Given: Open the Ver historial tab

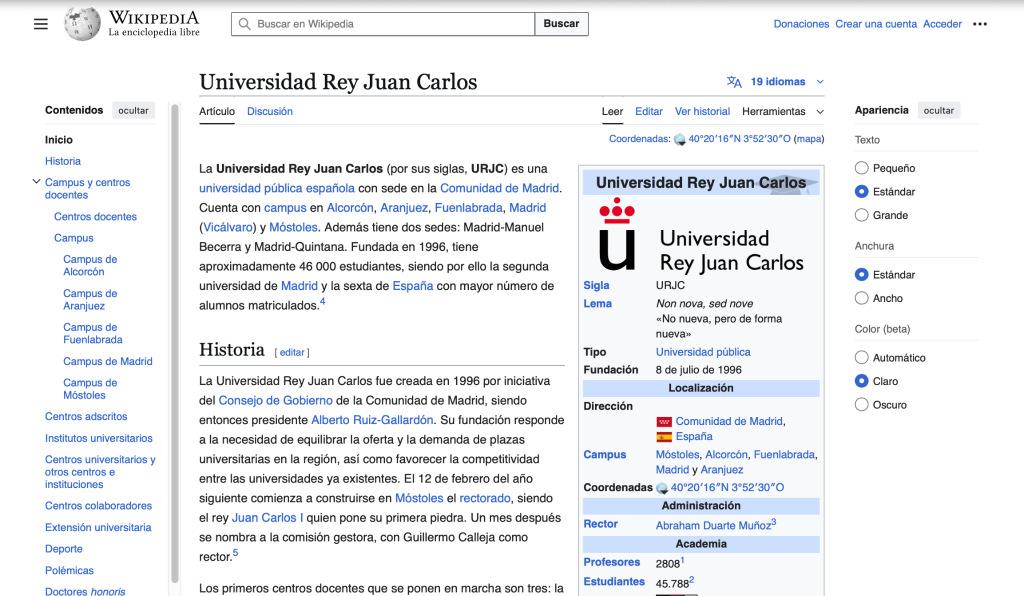Looking at the screenshot, I should tap(702, 112).
